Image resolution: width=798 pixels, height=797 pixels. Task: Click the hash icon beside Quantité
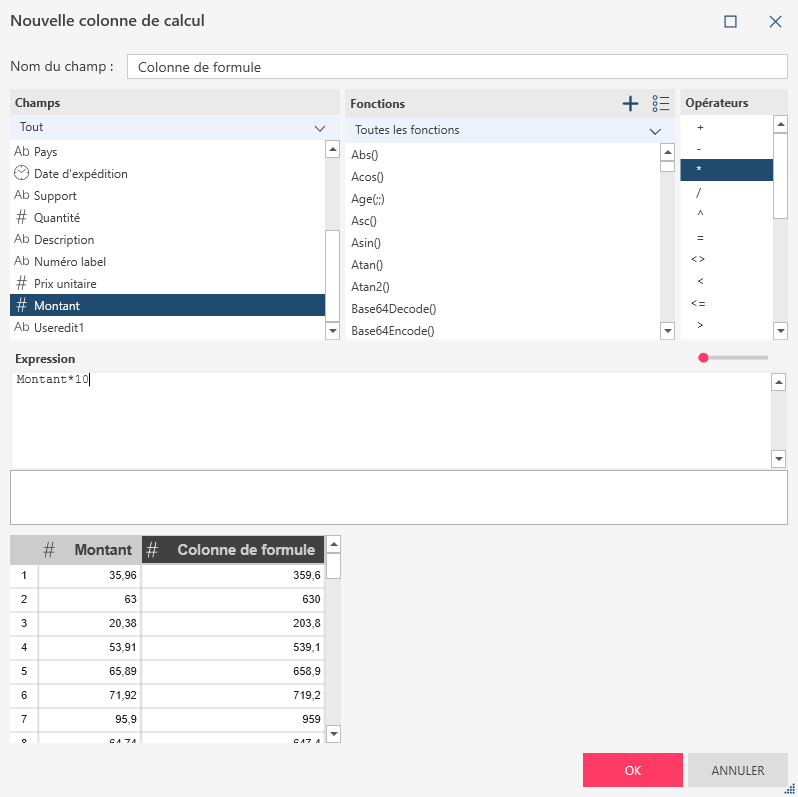[21, 217]
